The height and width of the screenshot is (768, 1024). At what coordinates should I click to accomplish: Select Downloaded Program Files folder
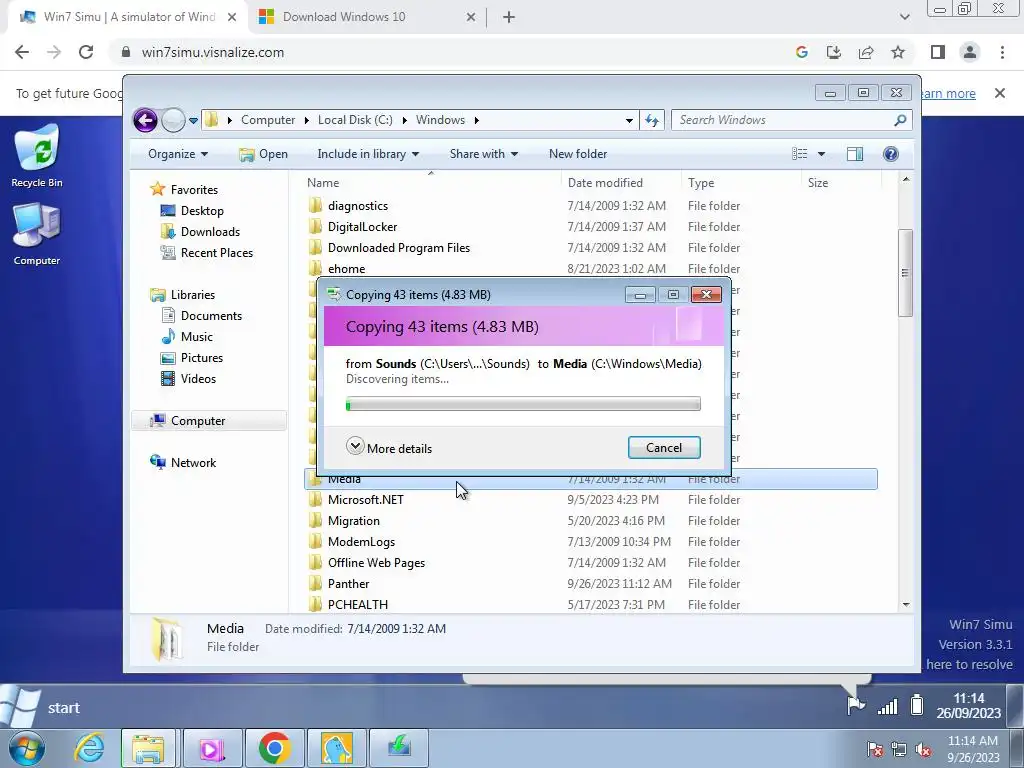(398, 248)
